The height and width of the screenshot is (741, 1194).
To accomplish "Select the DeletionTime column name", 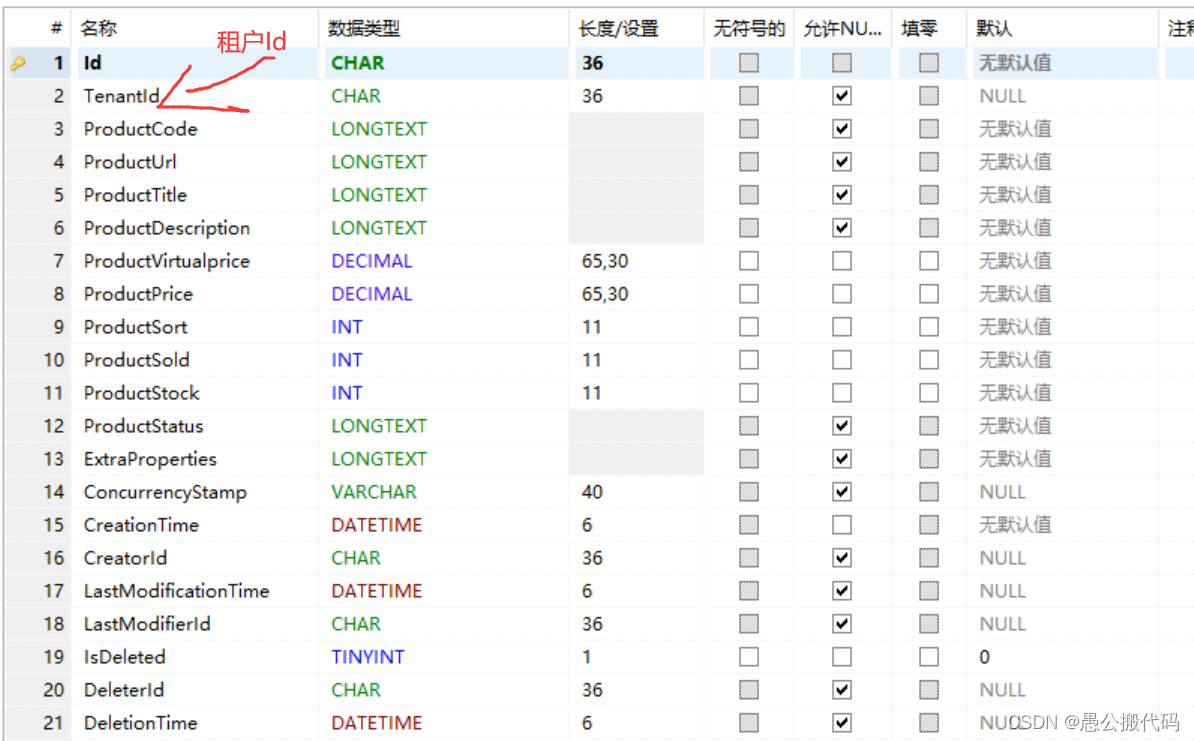I will point(140,723).
